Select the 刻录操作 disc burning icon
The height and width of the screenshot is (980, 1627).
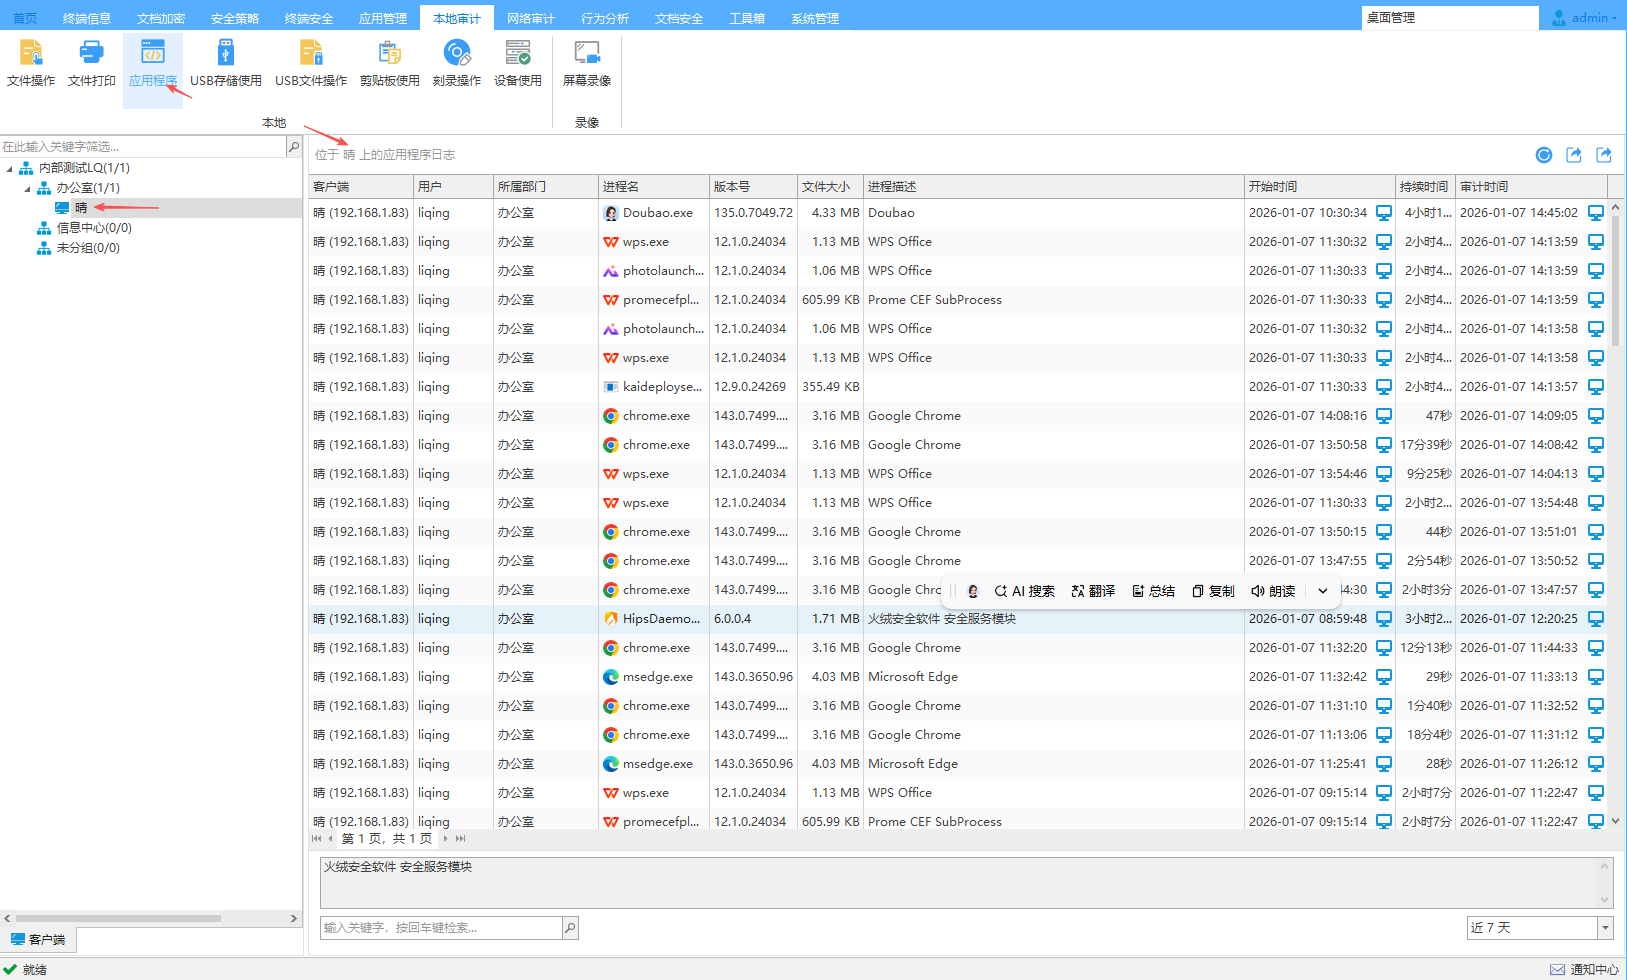pyautogui.click(x=456, y=63)
